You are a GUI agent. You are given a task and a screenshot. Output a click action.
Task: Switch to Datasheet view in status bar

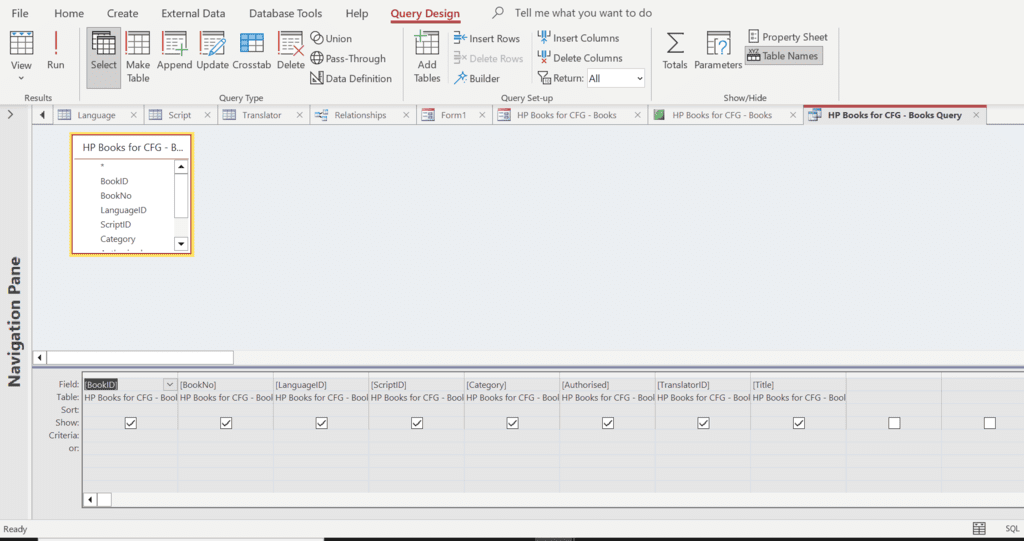(x=979, y=529)
